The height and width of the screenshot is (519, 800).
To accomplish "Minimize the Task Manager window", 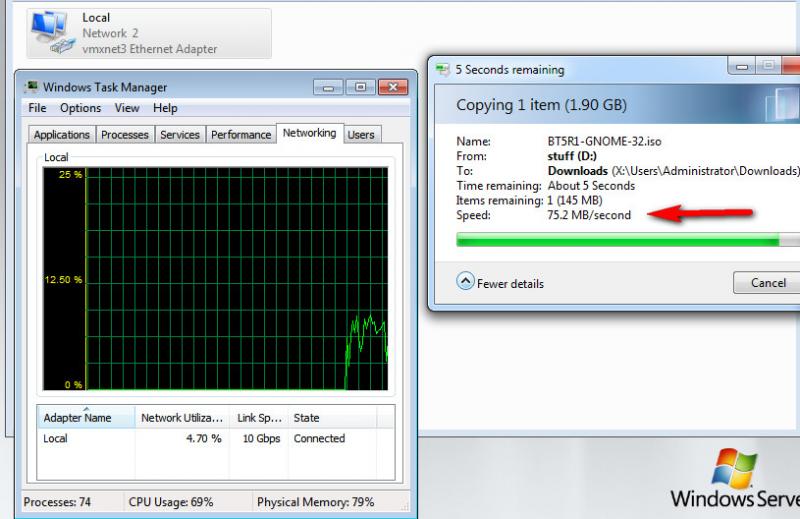I will click(x=328, y=88).
